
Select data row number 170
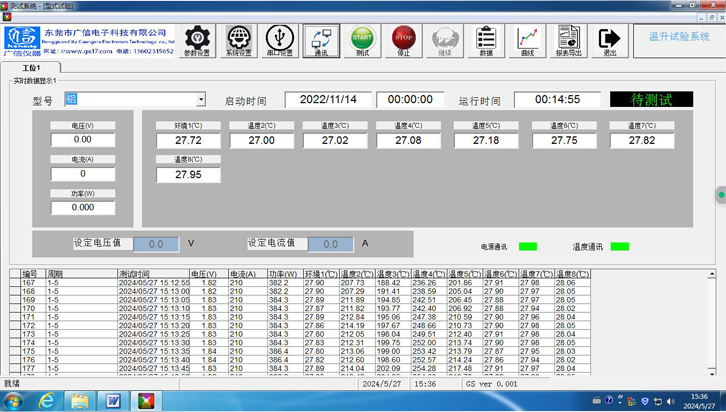(x=29, y=309)
